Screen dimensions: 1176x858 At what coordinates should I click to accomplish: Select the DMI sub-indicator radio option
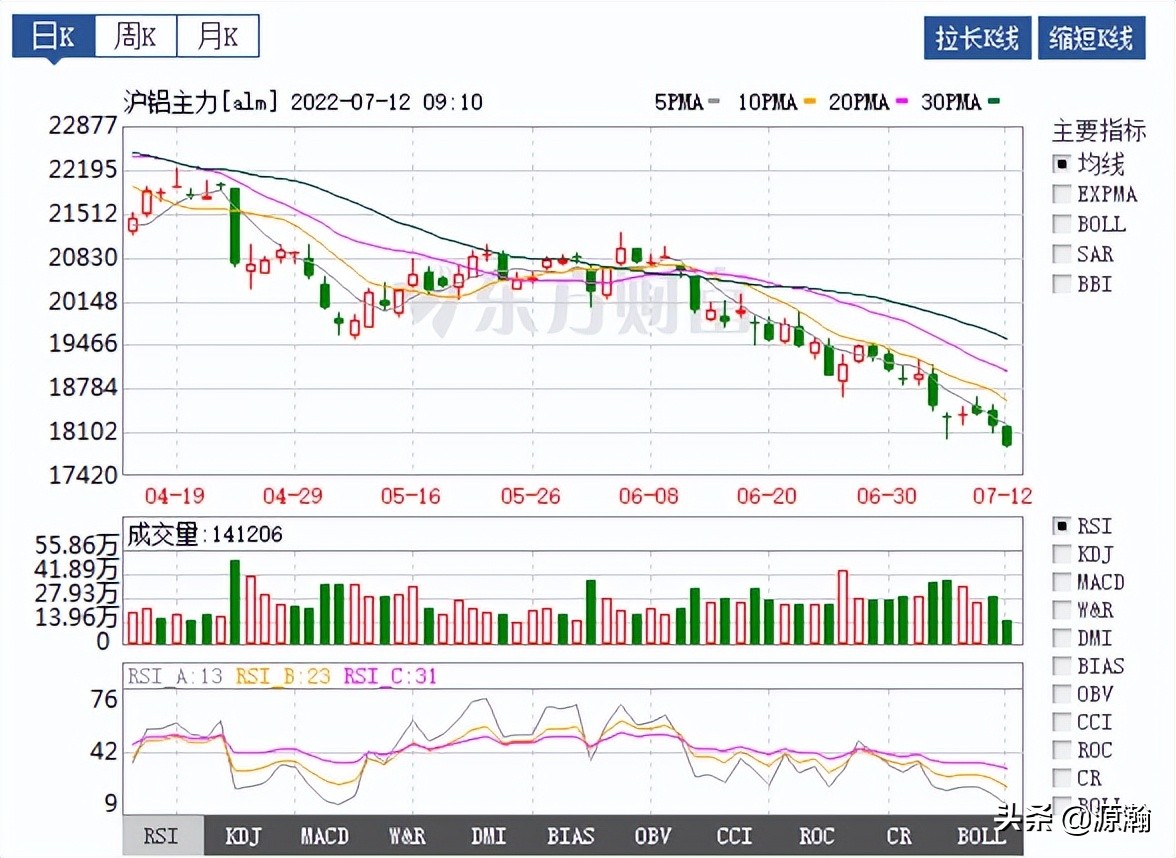pos(1061,638)
